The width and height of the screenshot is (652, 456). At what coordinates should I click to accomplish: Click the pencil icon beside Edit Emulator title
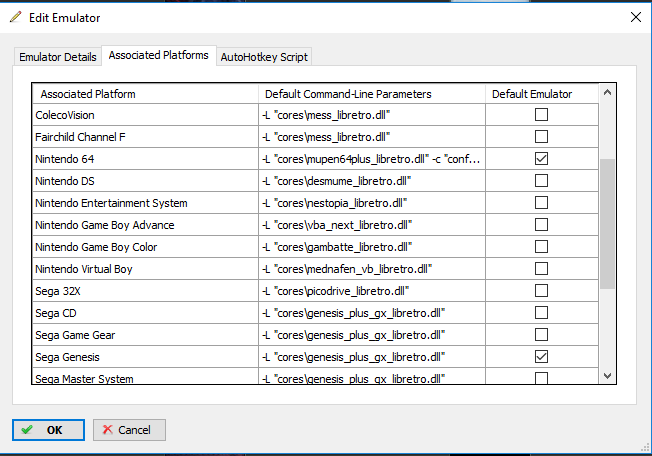point(15,17)
